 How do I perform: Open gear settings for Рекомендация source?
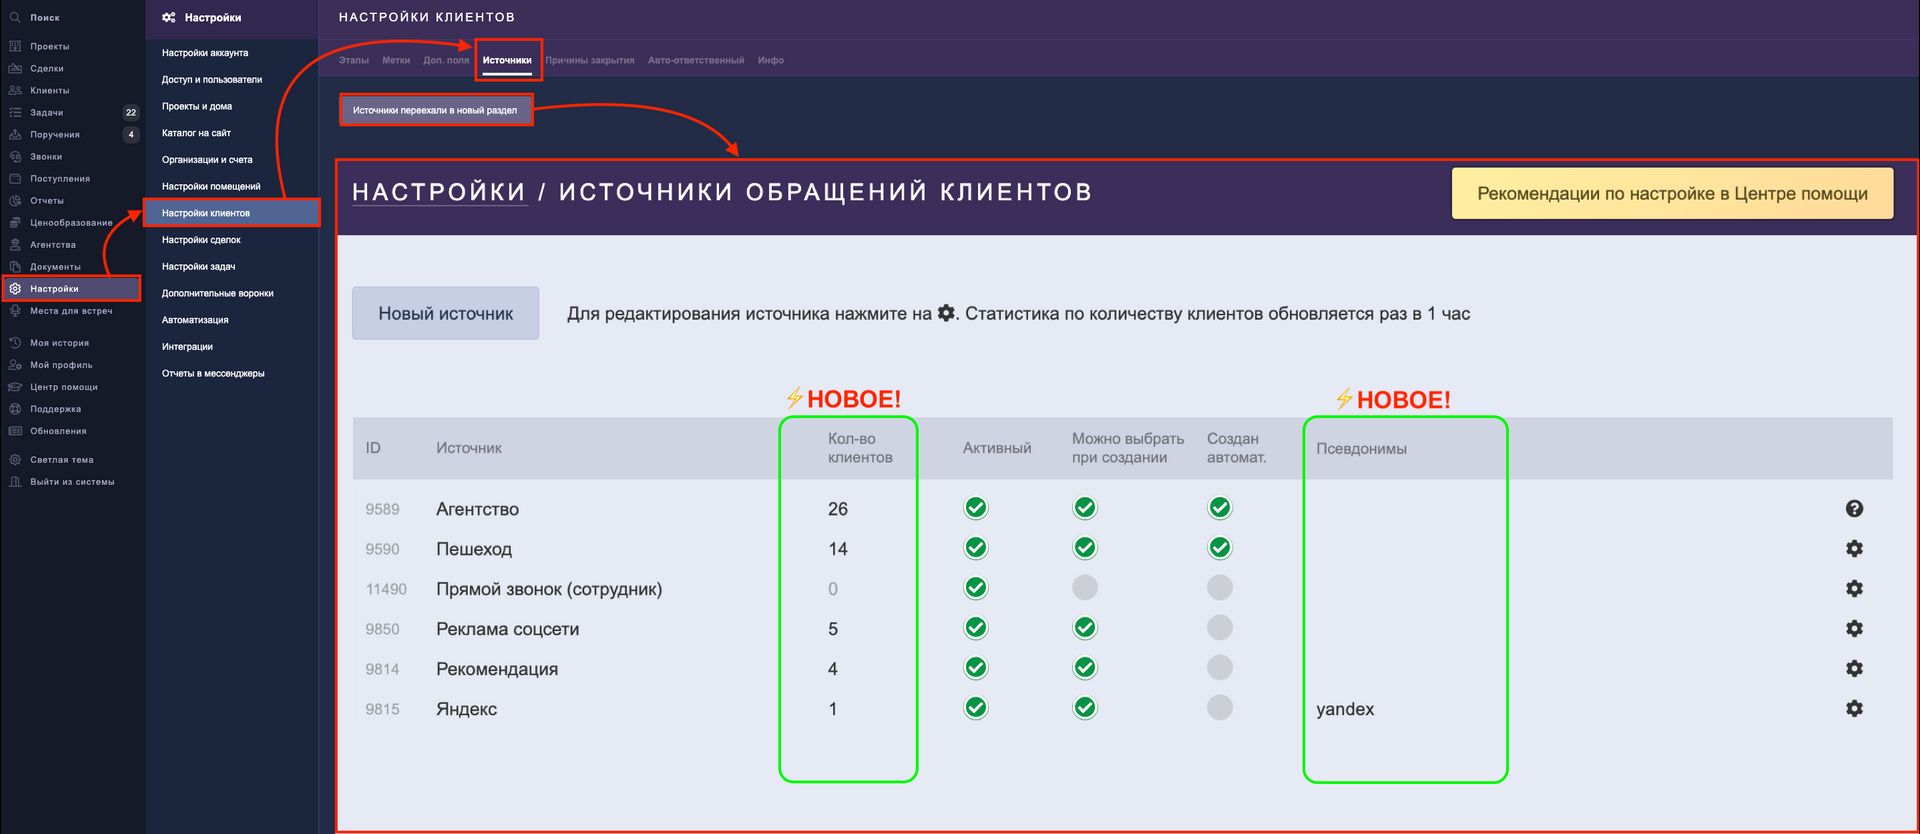[x=1854, y=668]
